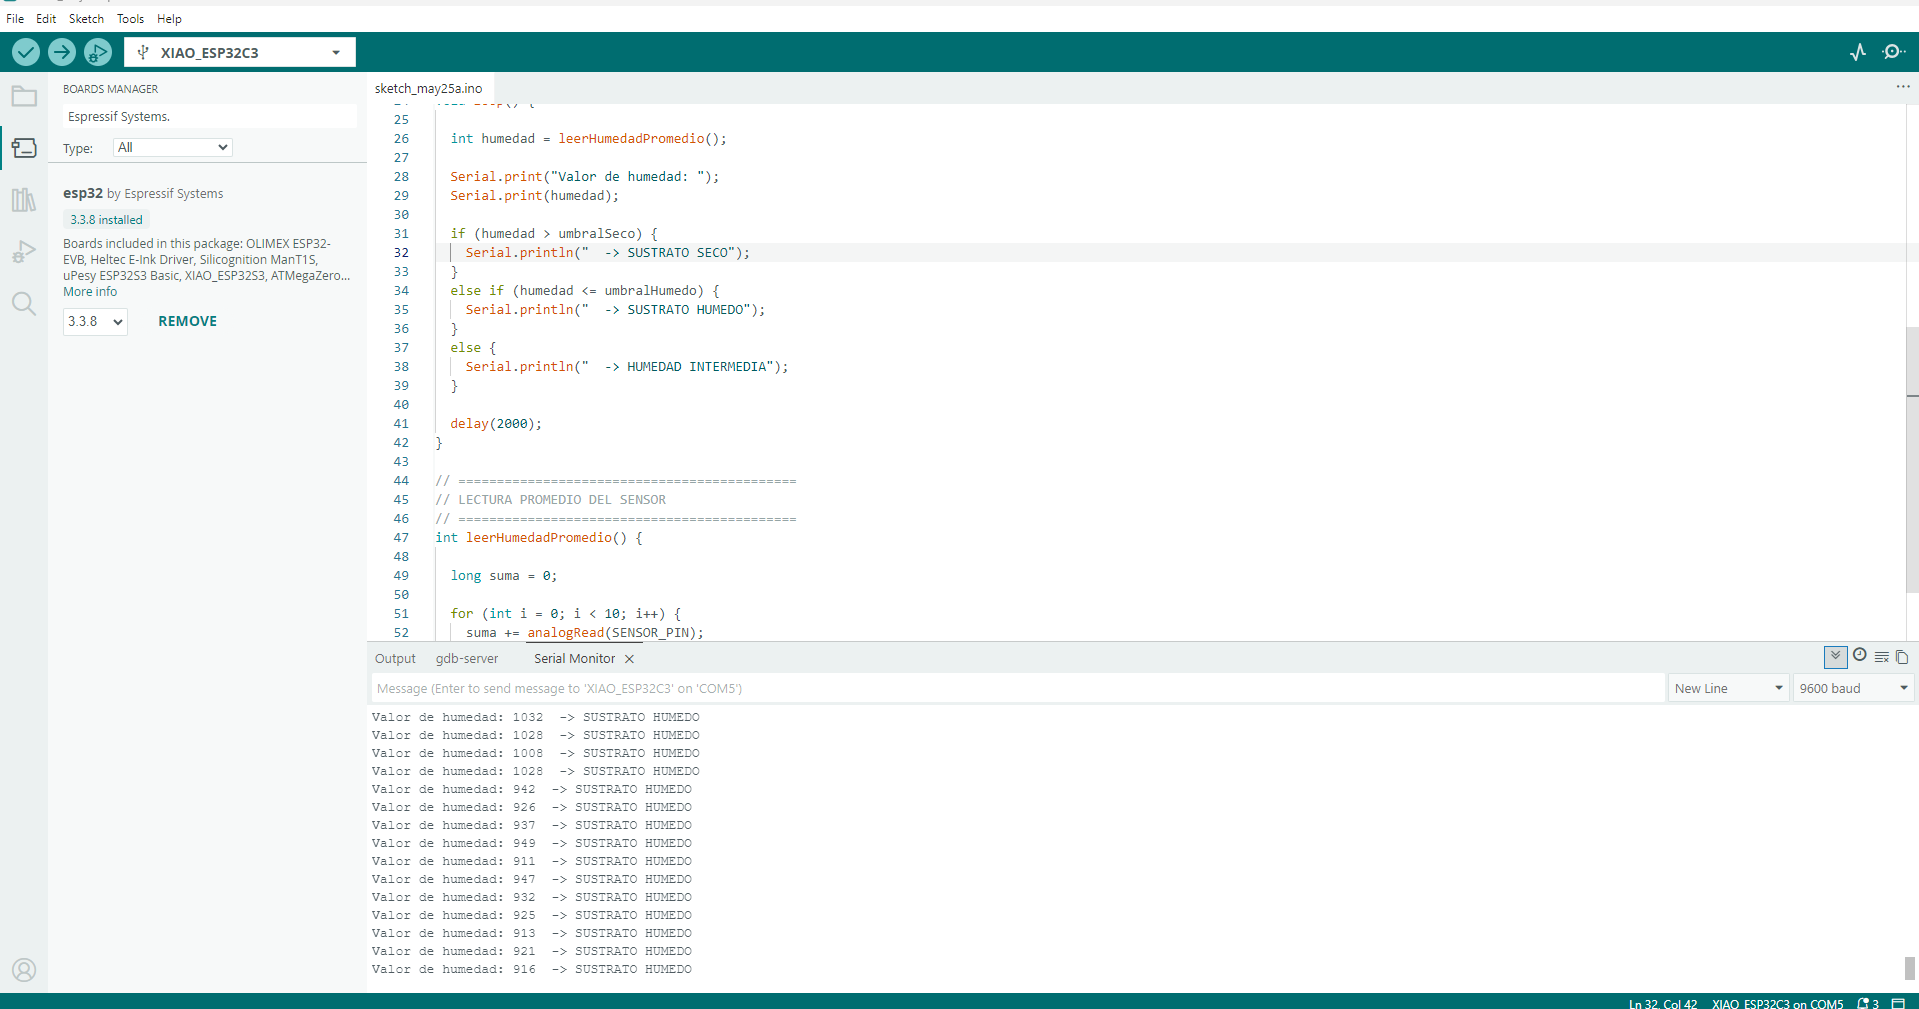Toggle bottom panel icon in status bar

coord(1898,1003)
